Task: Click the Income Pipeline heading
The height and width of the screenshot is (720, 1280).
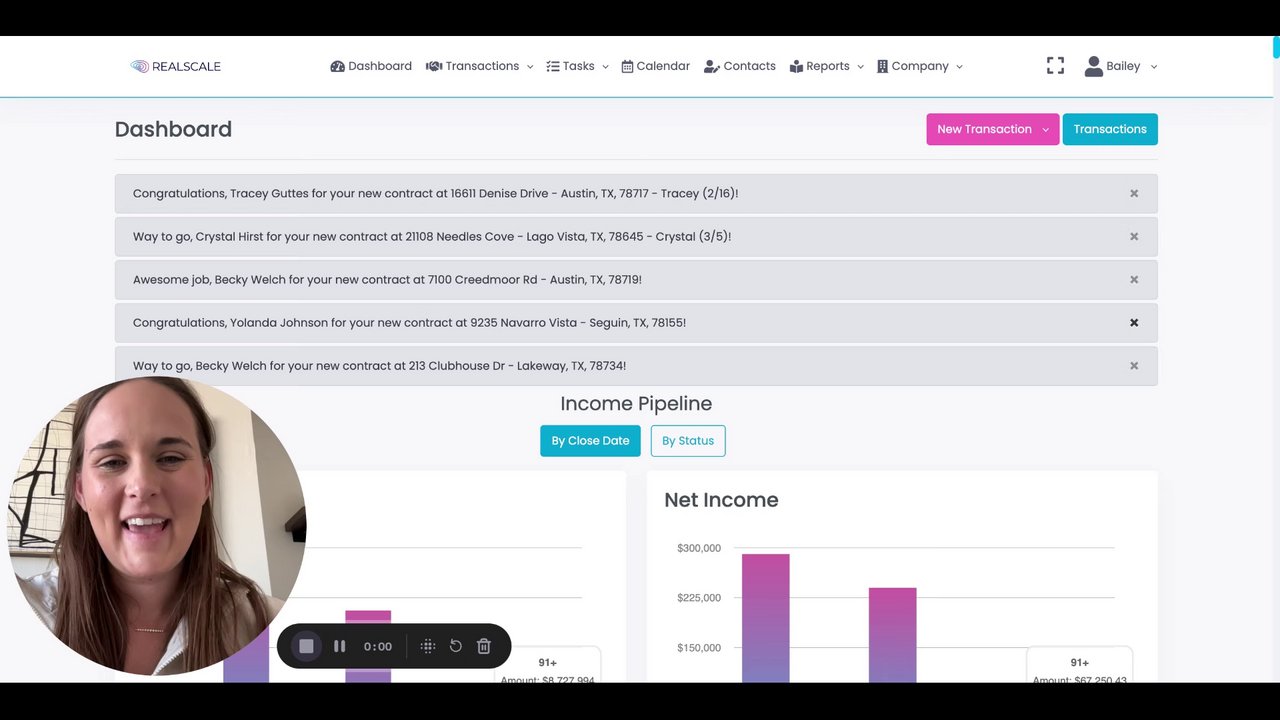Action: (x=636, y=404)
